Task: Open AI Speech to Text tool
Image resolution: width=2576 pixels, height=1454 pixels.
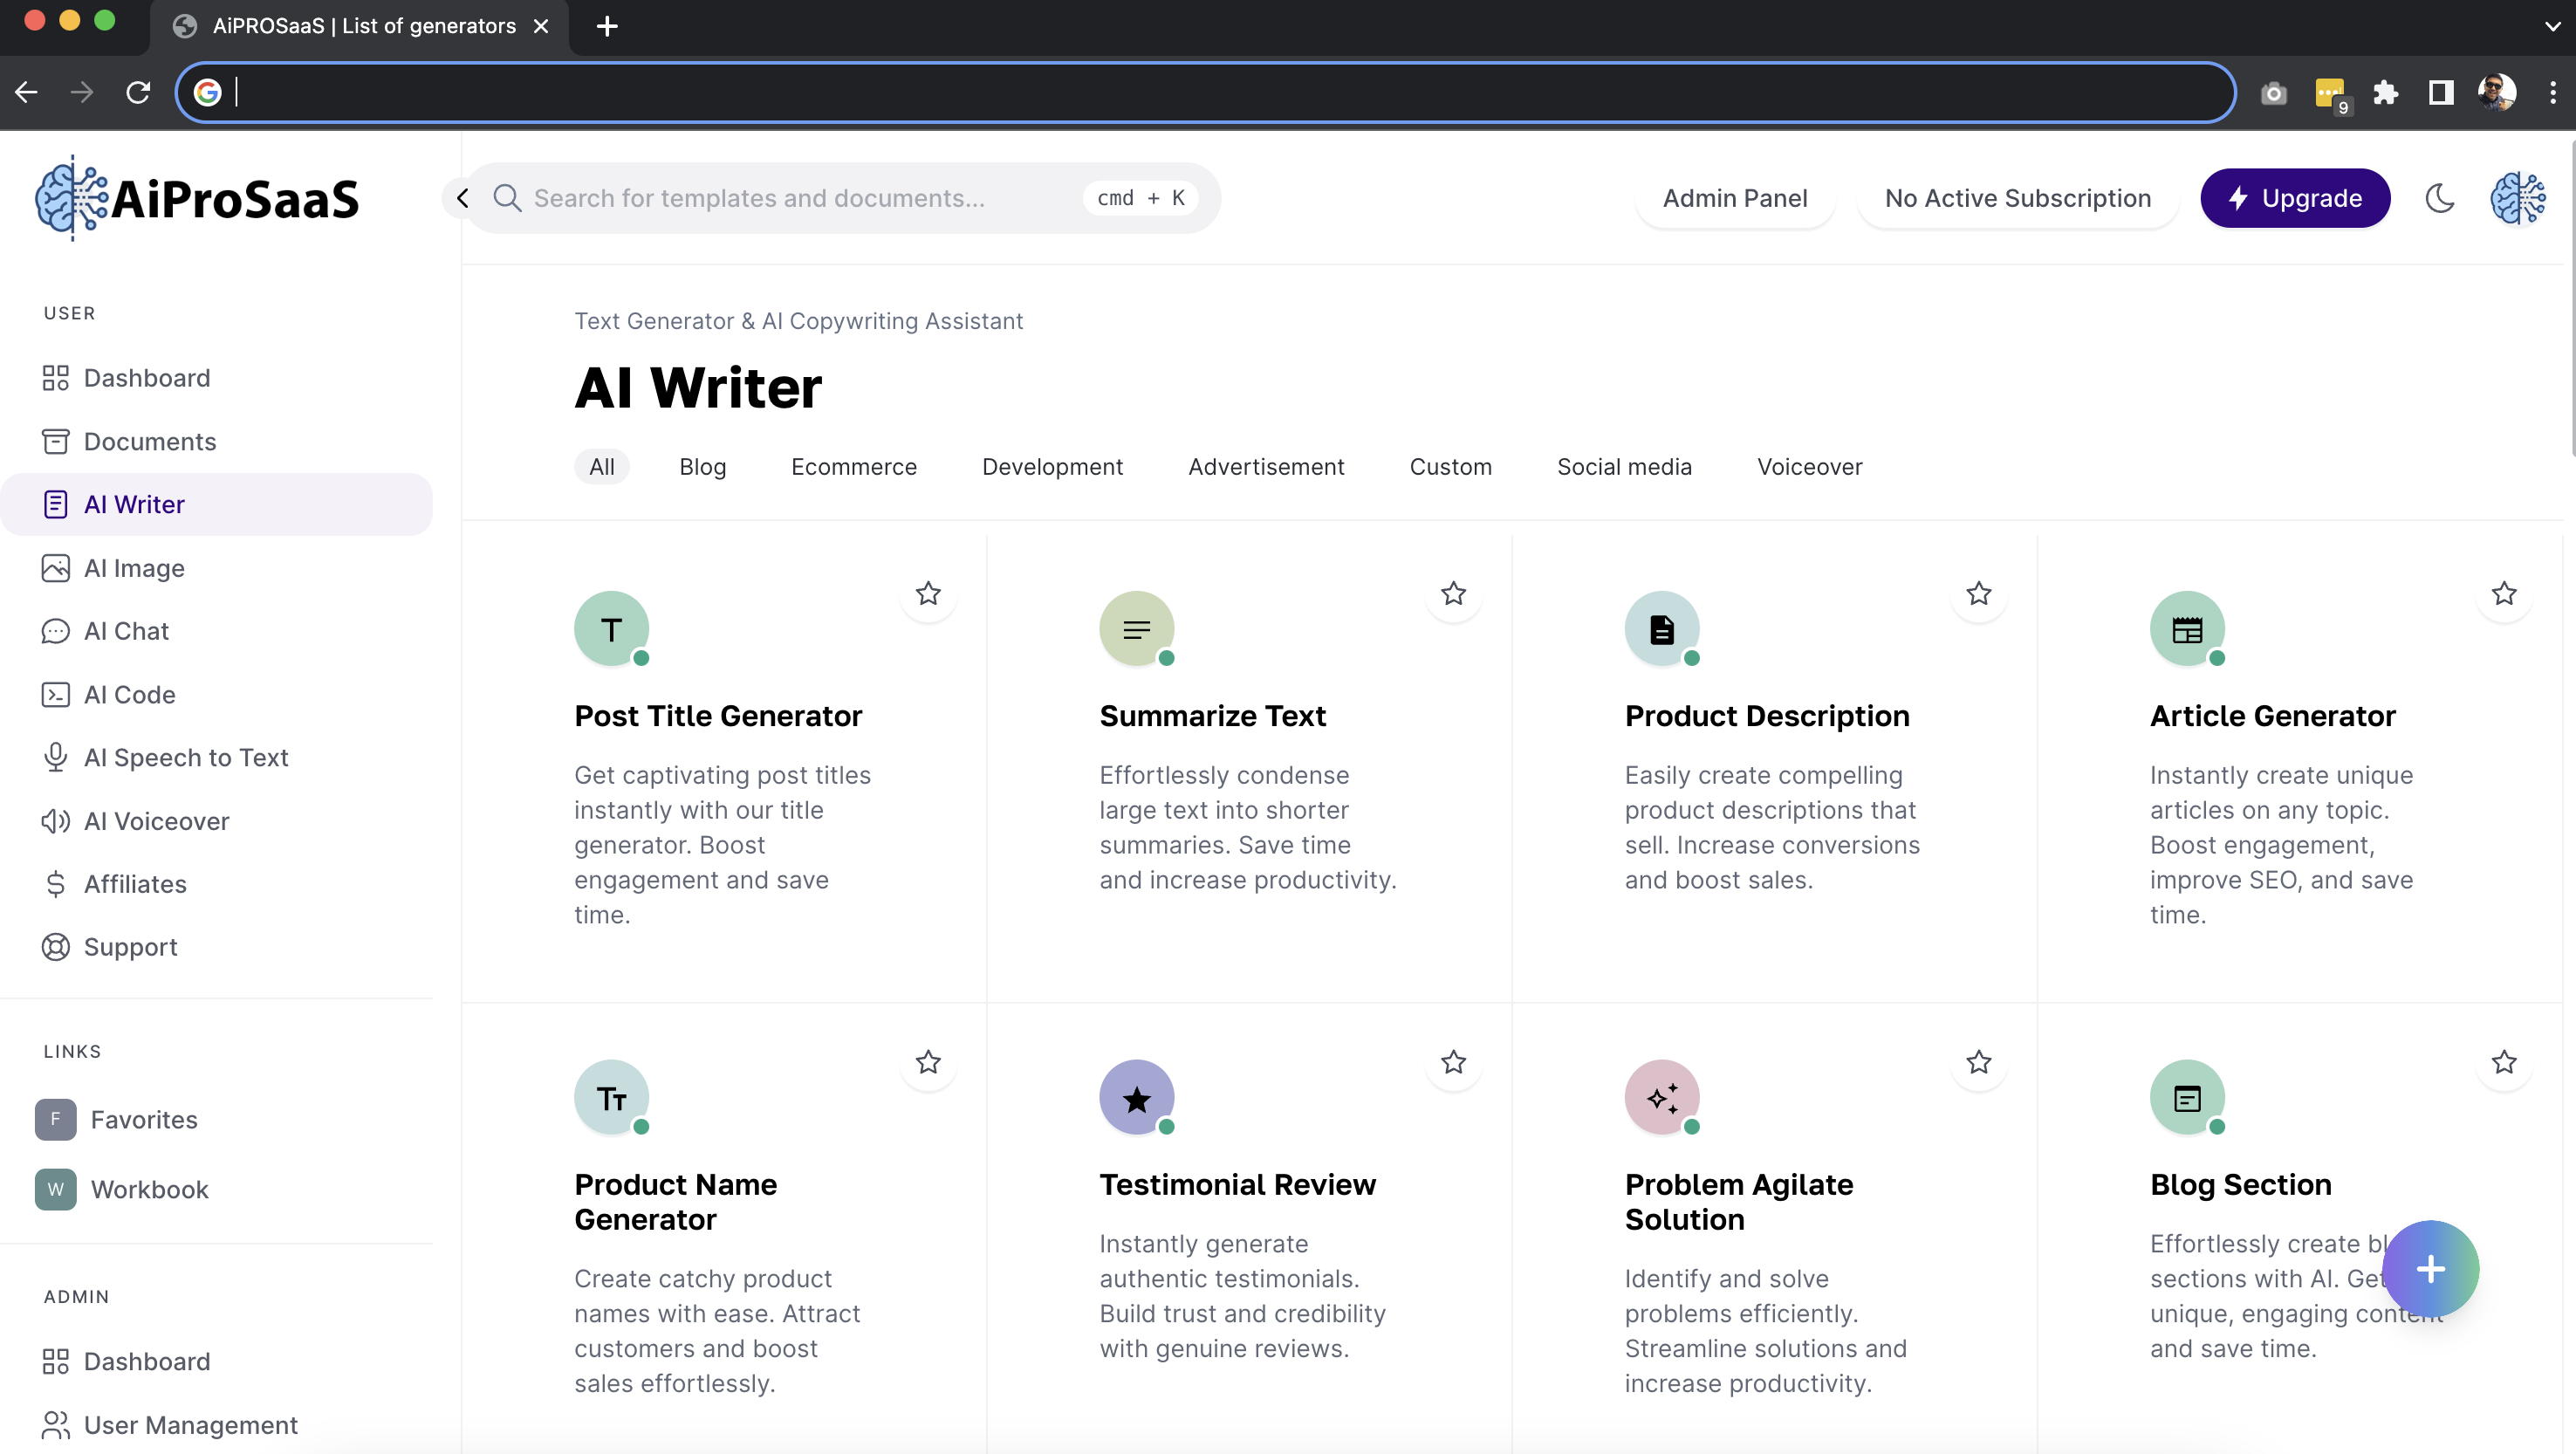Action: [185, 757]
